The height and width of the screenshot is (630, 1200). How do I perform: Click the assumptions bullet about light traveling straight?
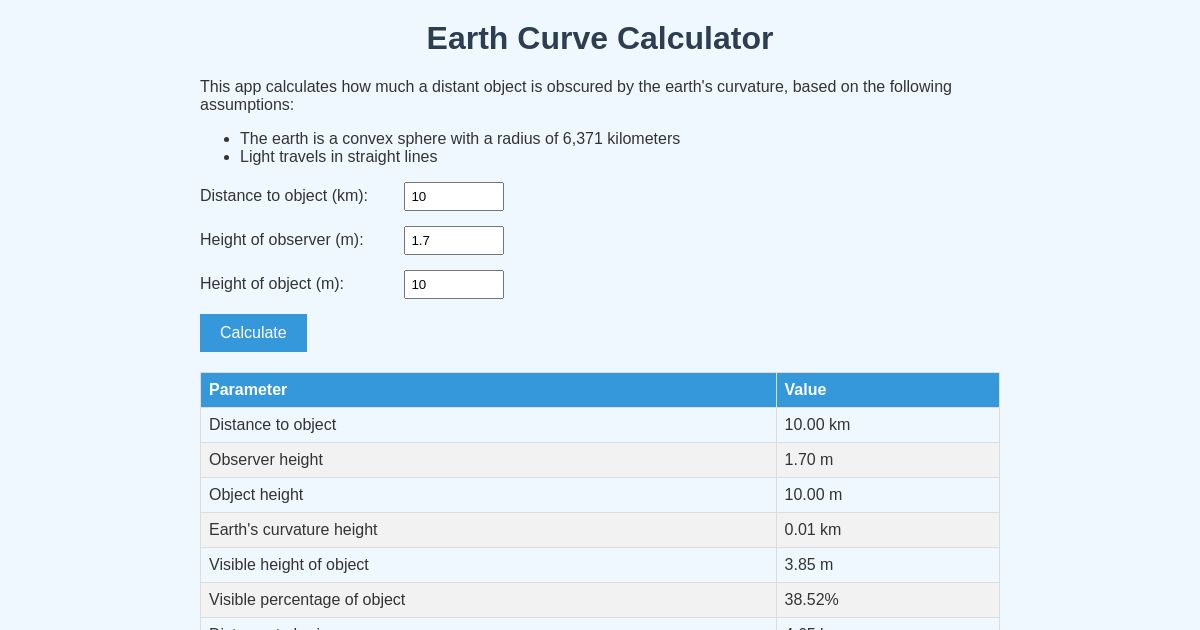pos(338,156)
